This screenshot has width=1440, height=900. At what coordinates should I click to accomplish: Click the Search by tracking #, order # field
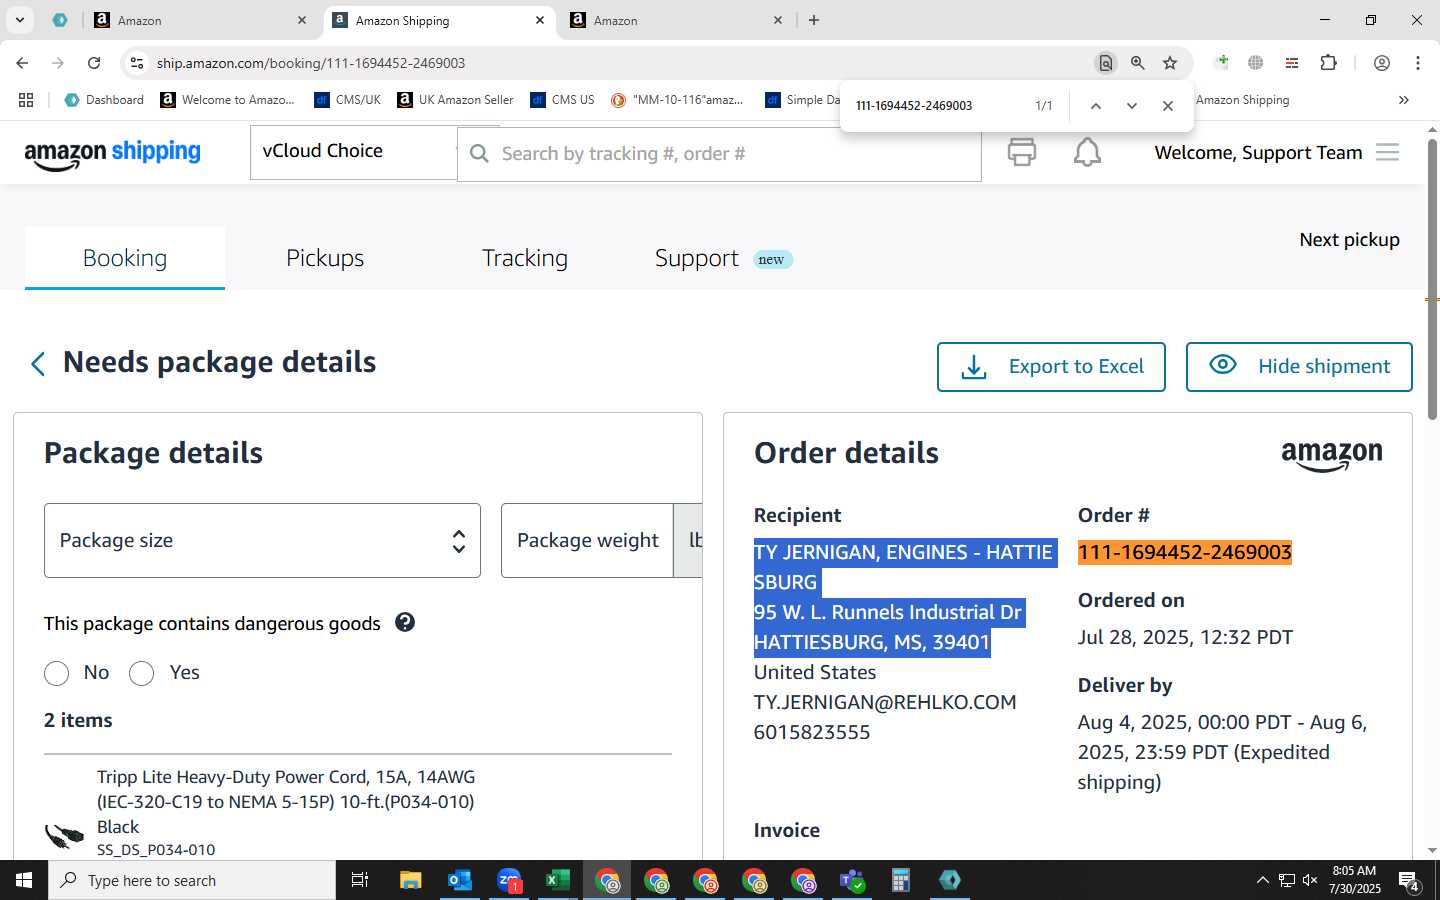click(x=720, y=154)
